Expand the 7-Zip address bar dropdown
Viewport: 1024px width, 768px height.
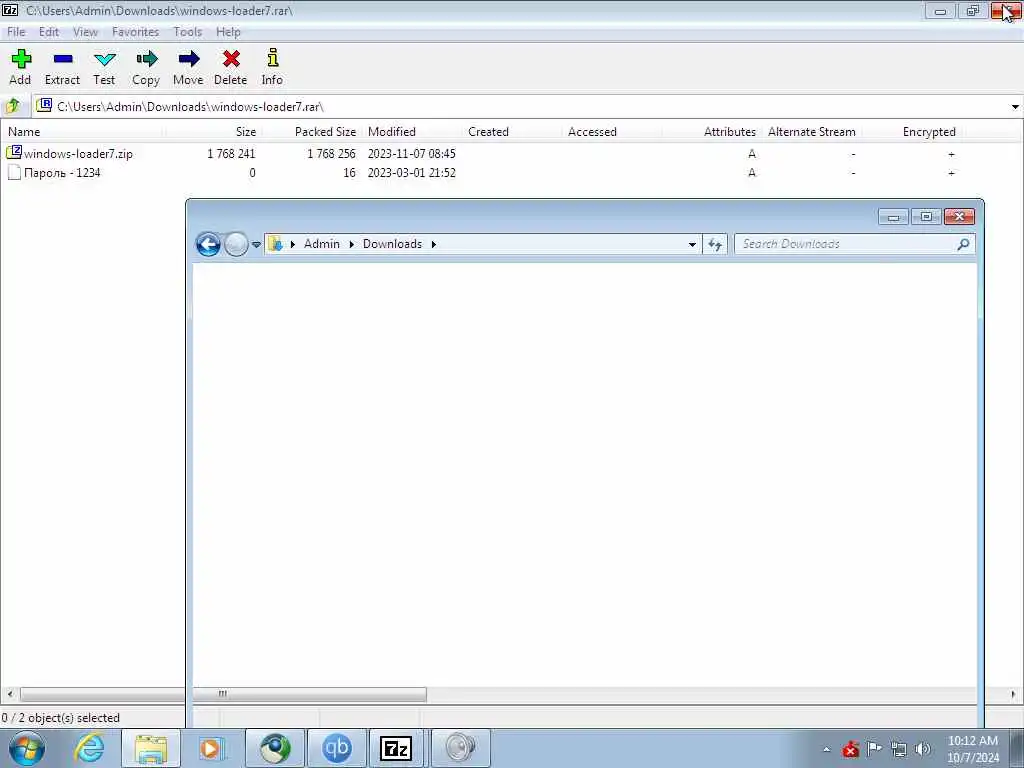tap(1015, 106)
